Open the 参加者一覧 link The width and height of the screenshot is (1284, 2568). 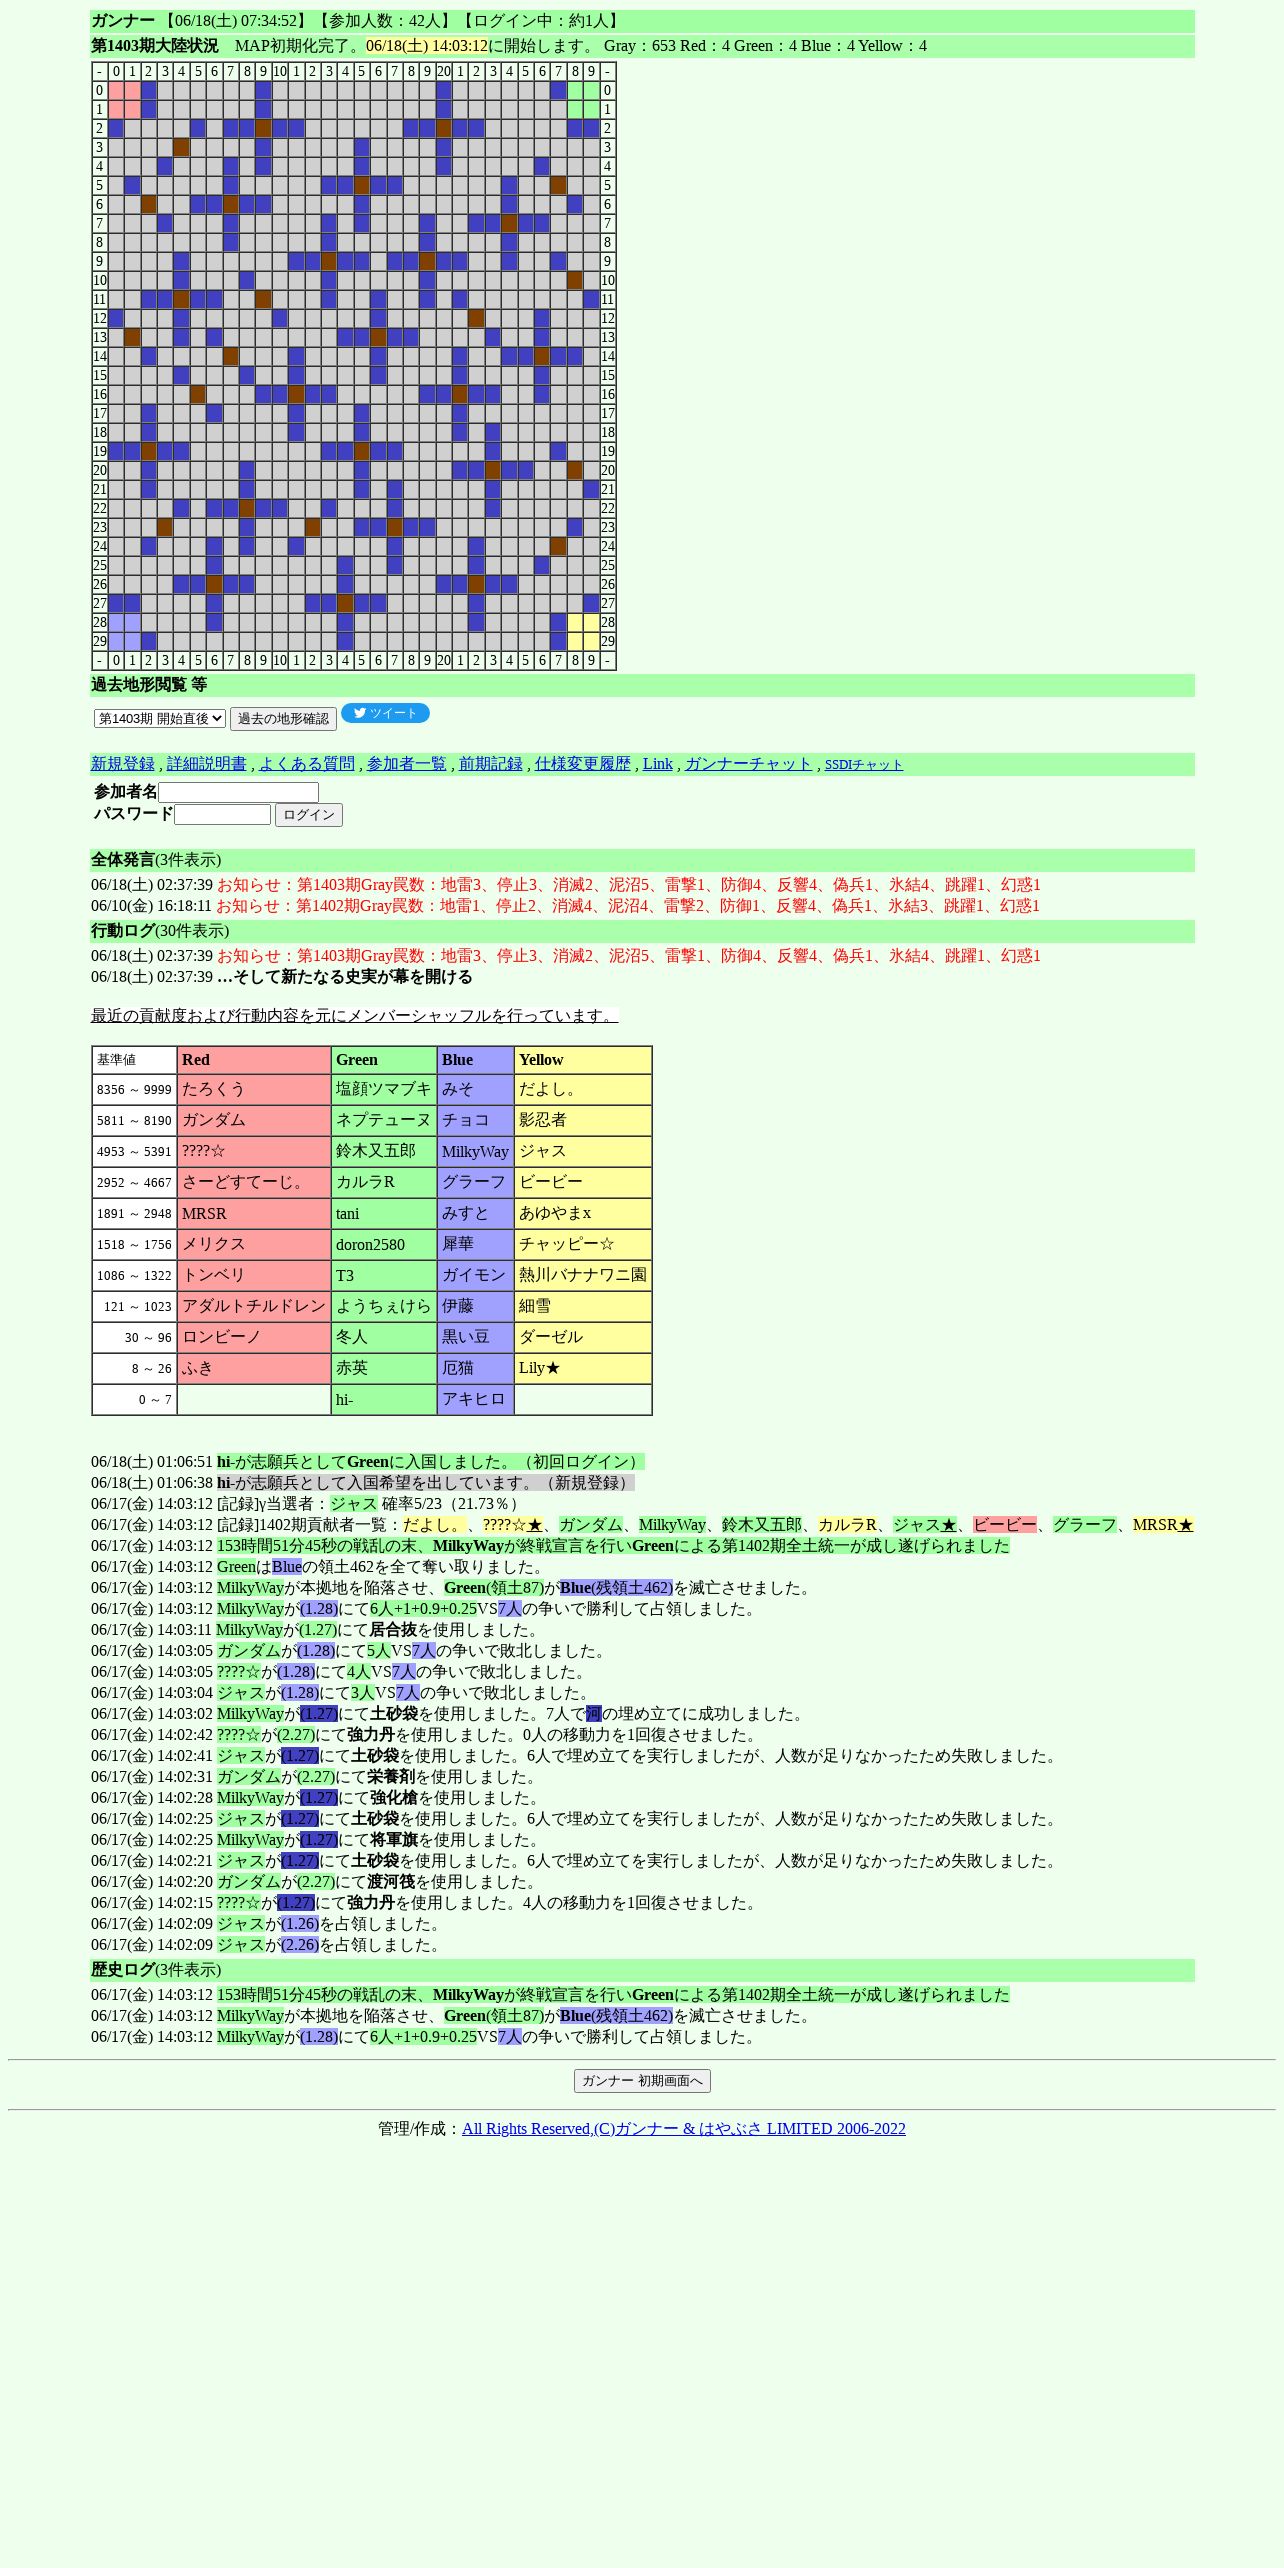[407, 764]
